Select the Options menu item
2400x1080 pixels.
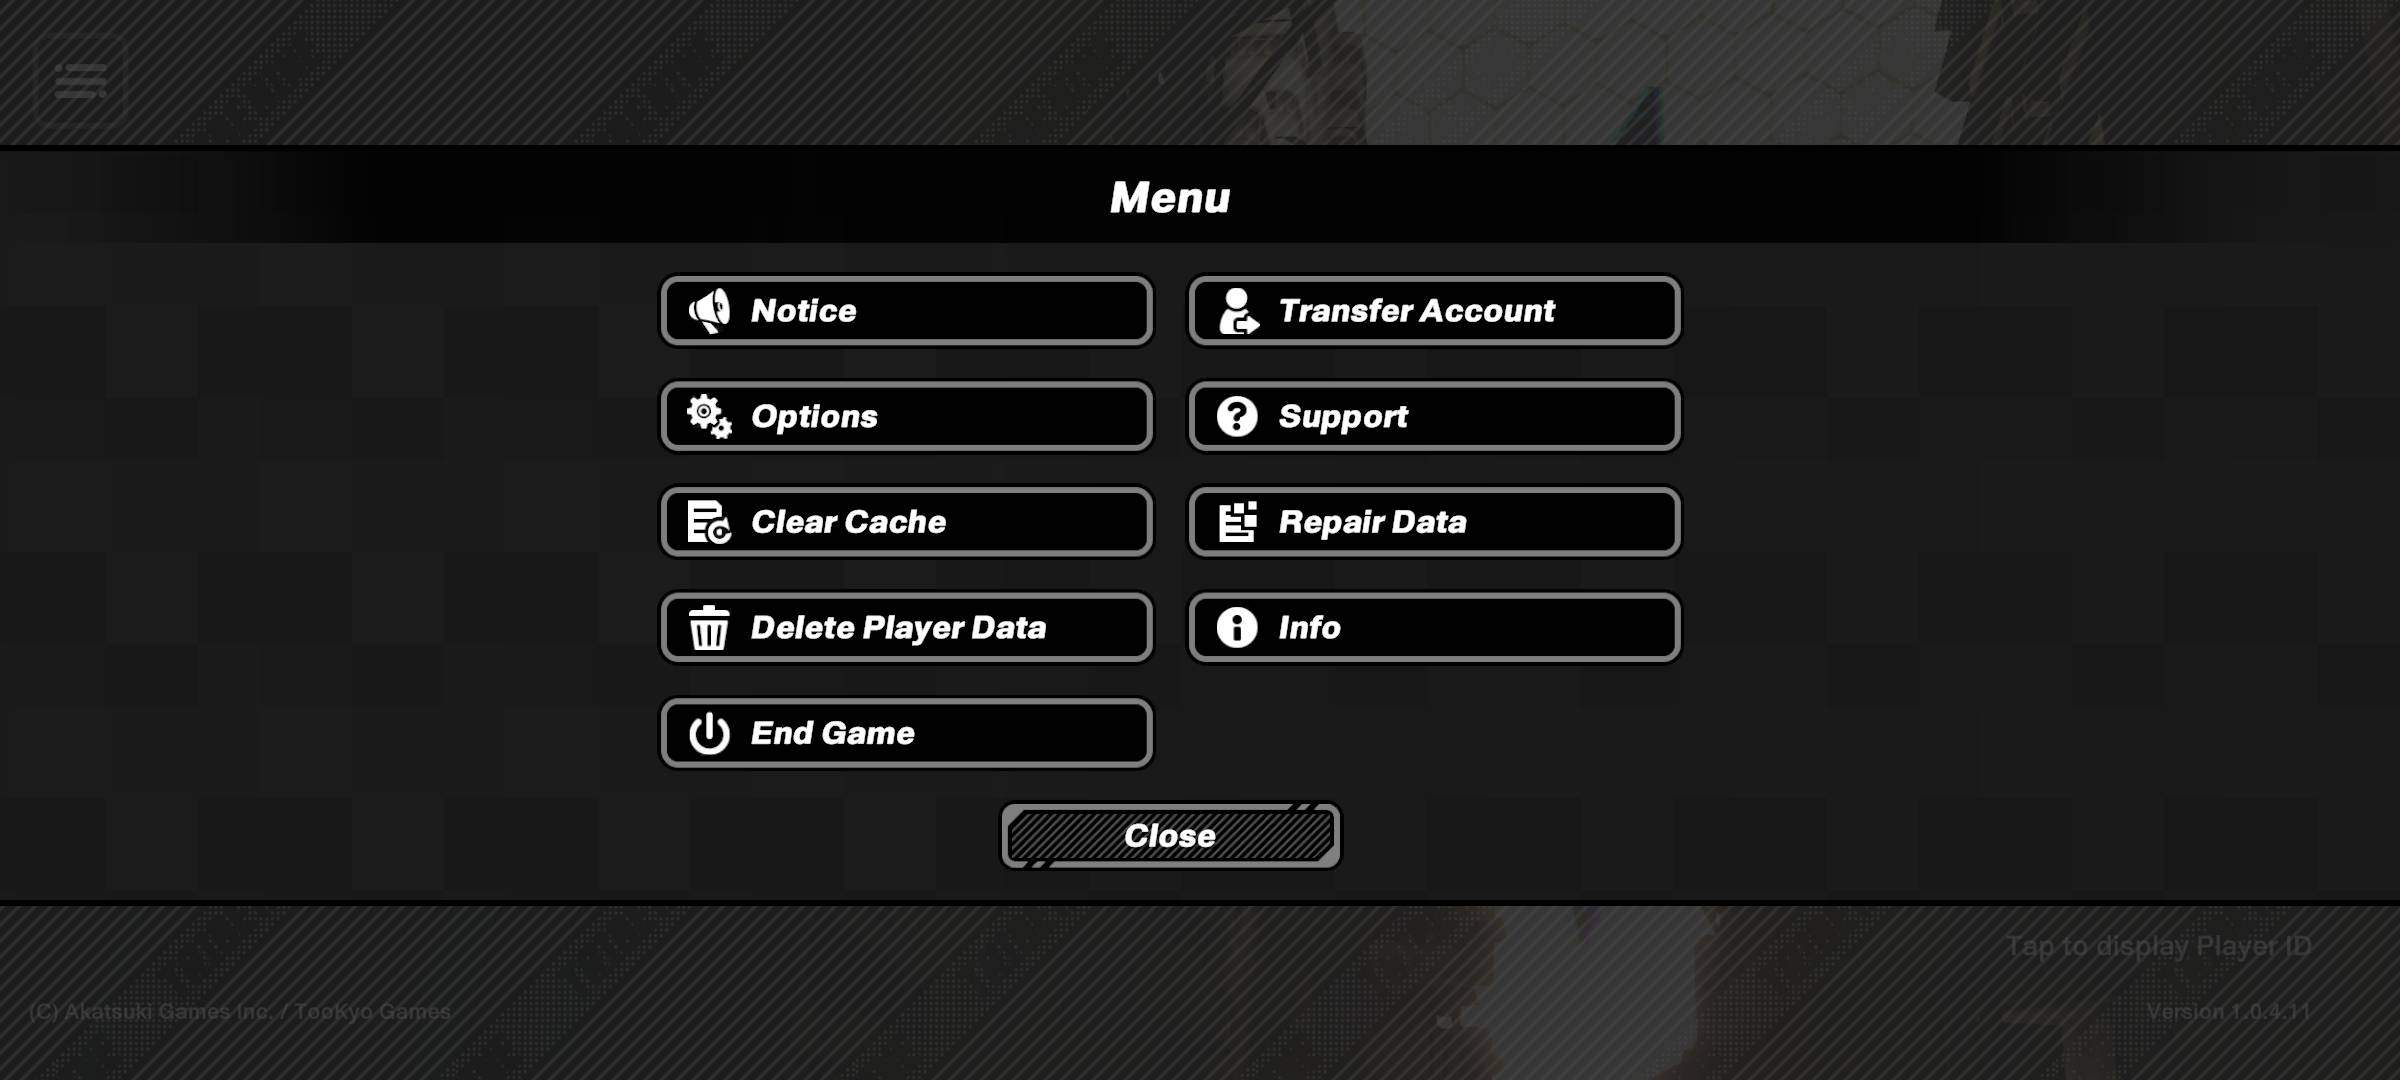[905, 416]
